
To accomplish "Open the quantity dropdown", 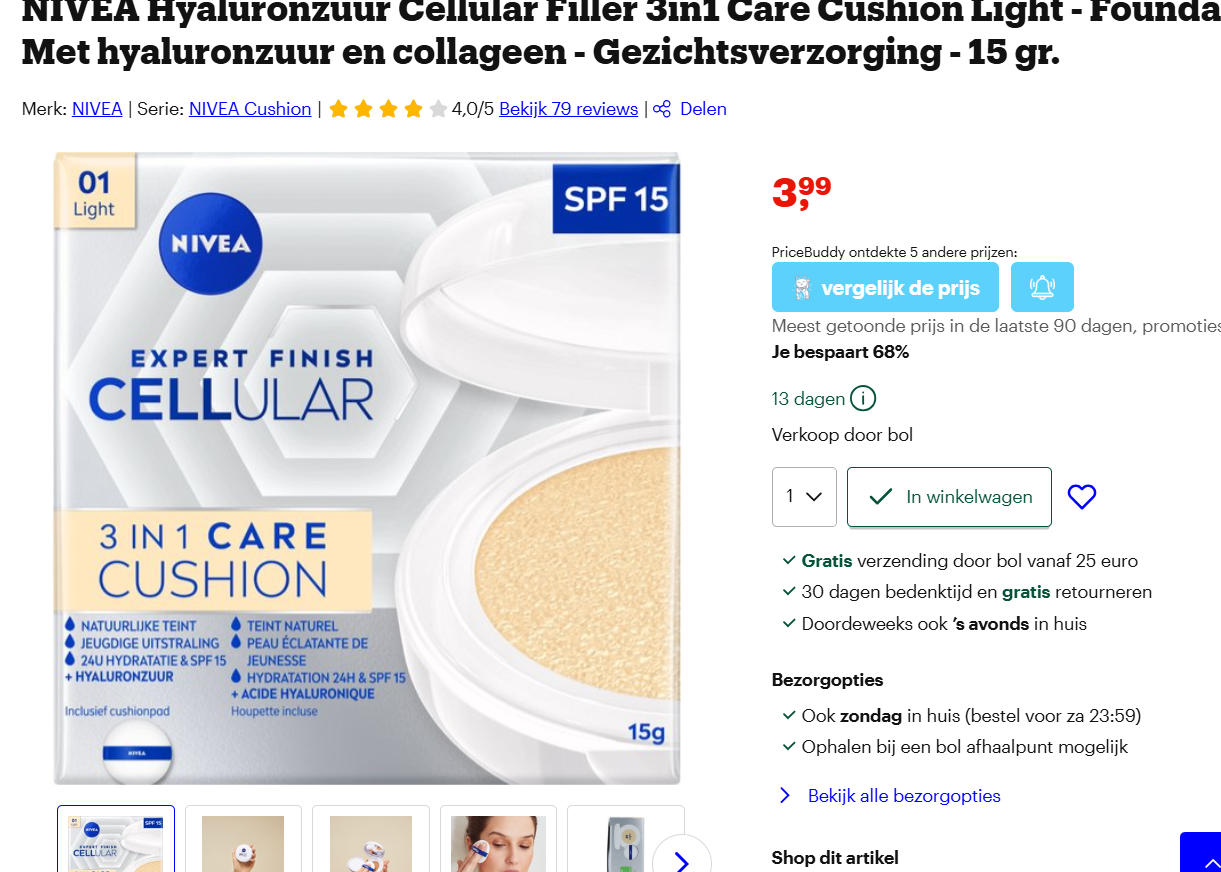I will pos(804,497).
